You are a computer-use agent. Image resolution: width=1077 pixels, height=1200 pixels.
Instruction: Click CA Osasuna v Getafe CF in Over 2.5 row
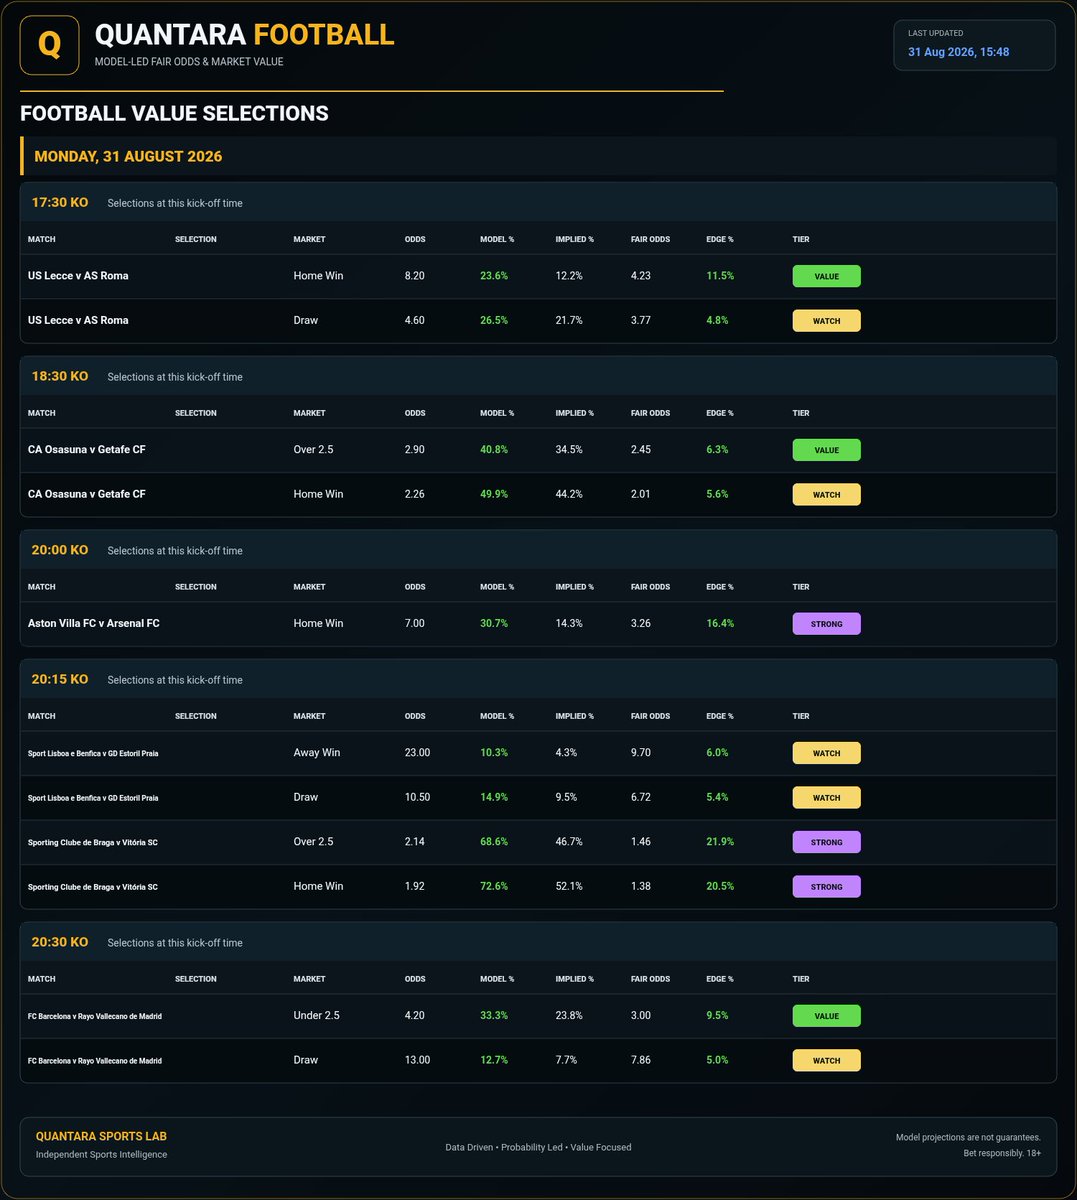[87, 450]
